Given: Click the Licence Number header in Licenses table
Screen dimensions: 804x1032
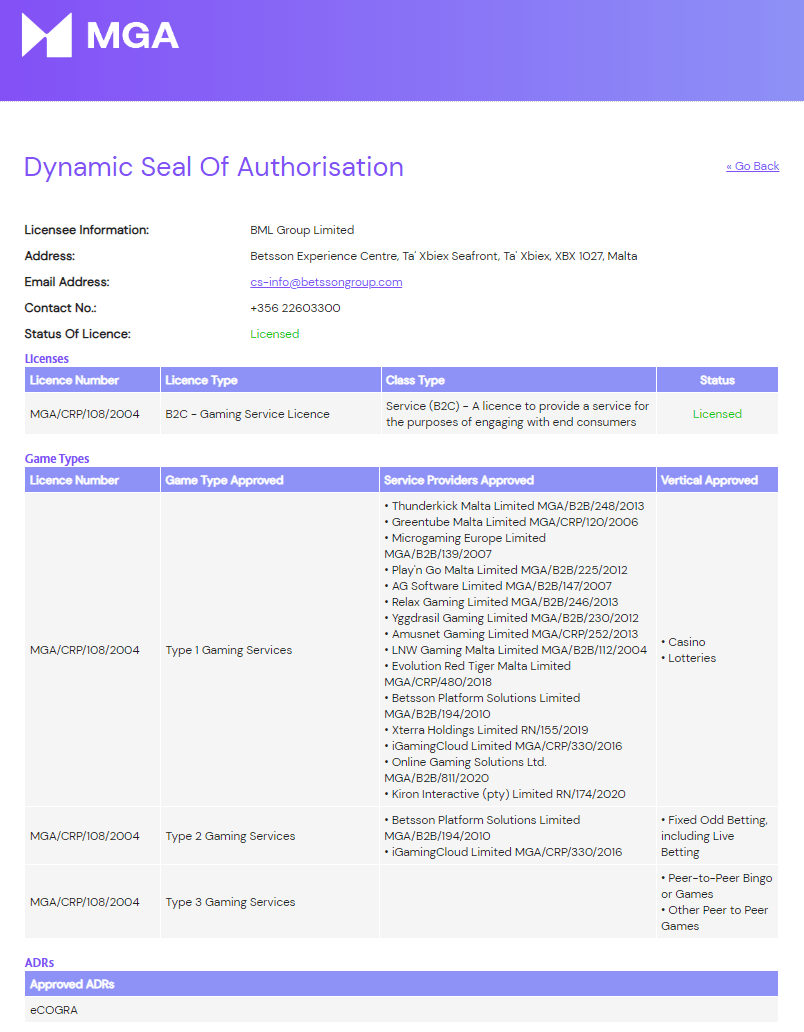Looking at the screenshot, I should 93,380.
